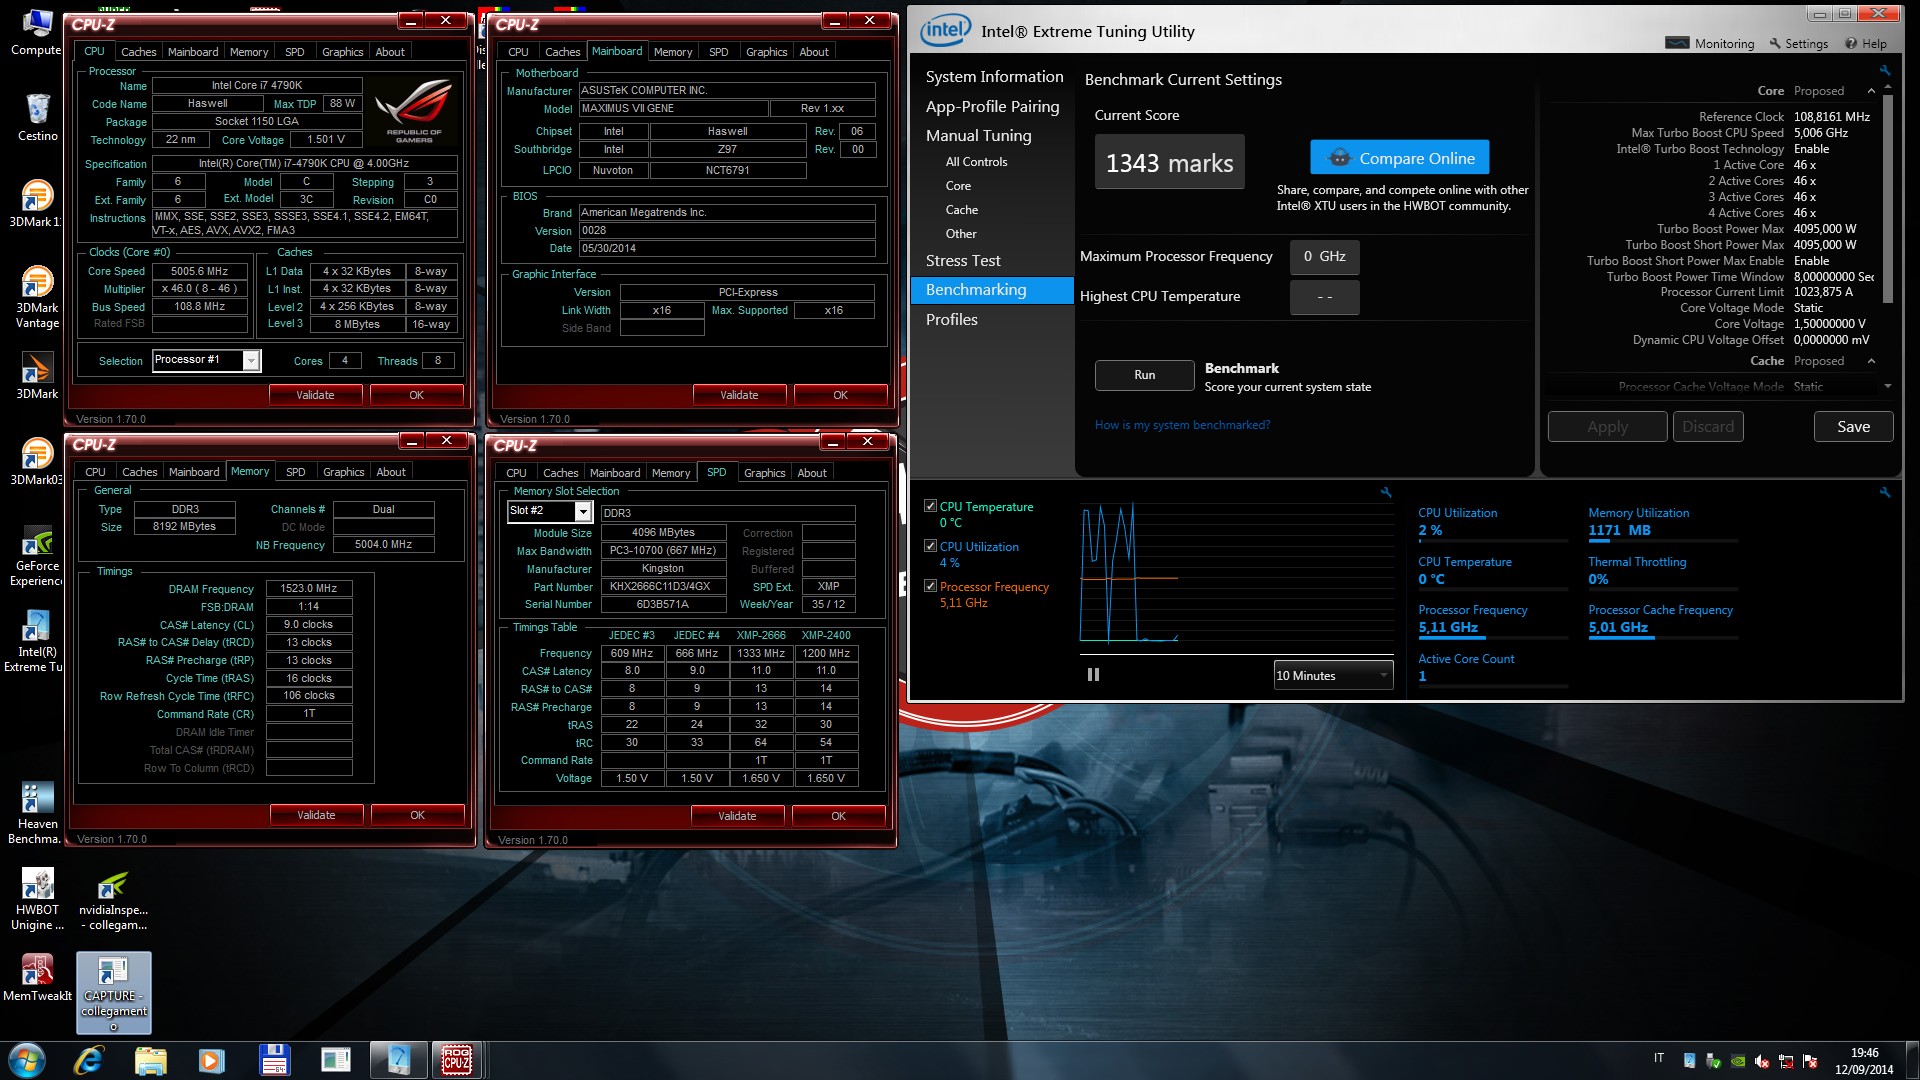This screenshot has height=1080, width=1920.
Task: Switch to Caches tab in top-left CPU-Z
Action: point(138,52)
